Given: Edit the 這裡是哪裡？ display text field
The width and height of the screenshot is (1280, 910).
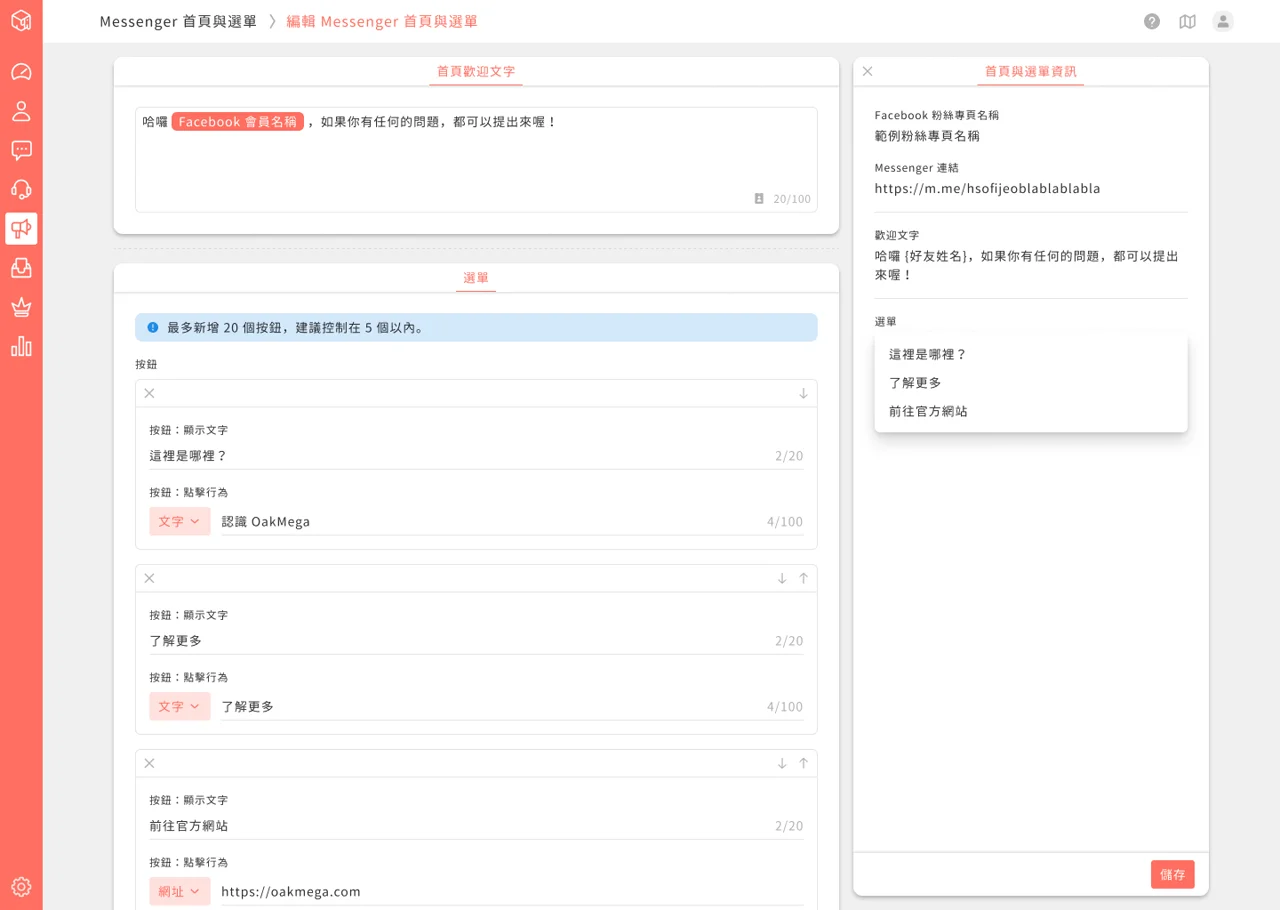Looking at the screenshot, I should (x=476, y=455).
